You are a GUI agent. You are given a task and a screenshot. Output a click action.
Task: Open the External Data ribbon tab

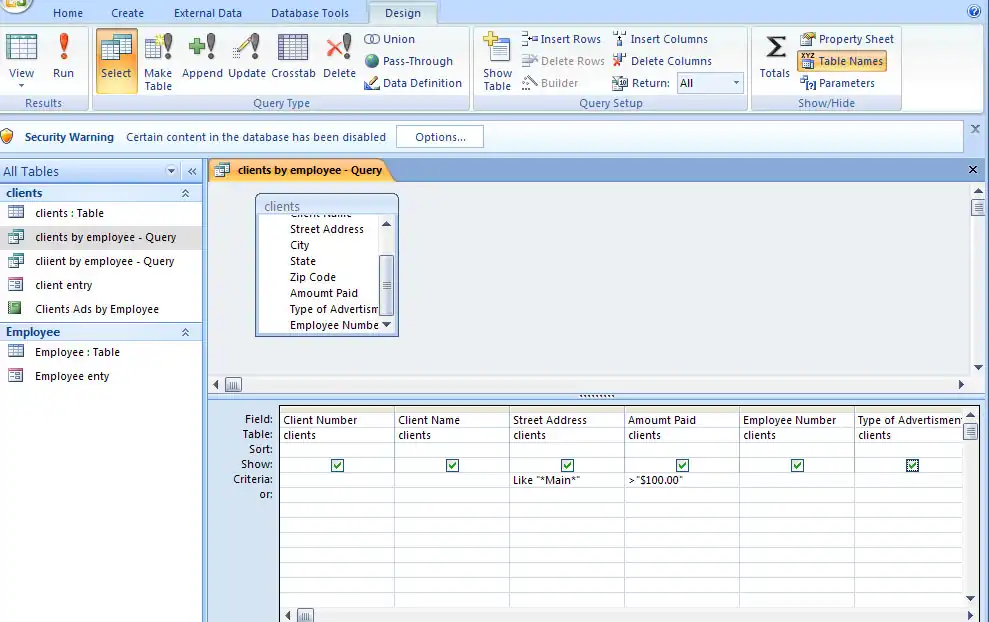click(x=208, y=13)
